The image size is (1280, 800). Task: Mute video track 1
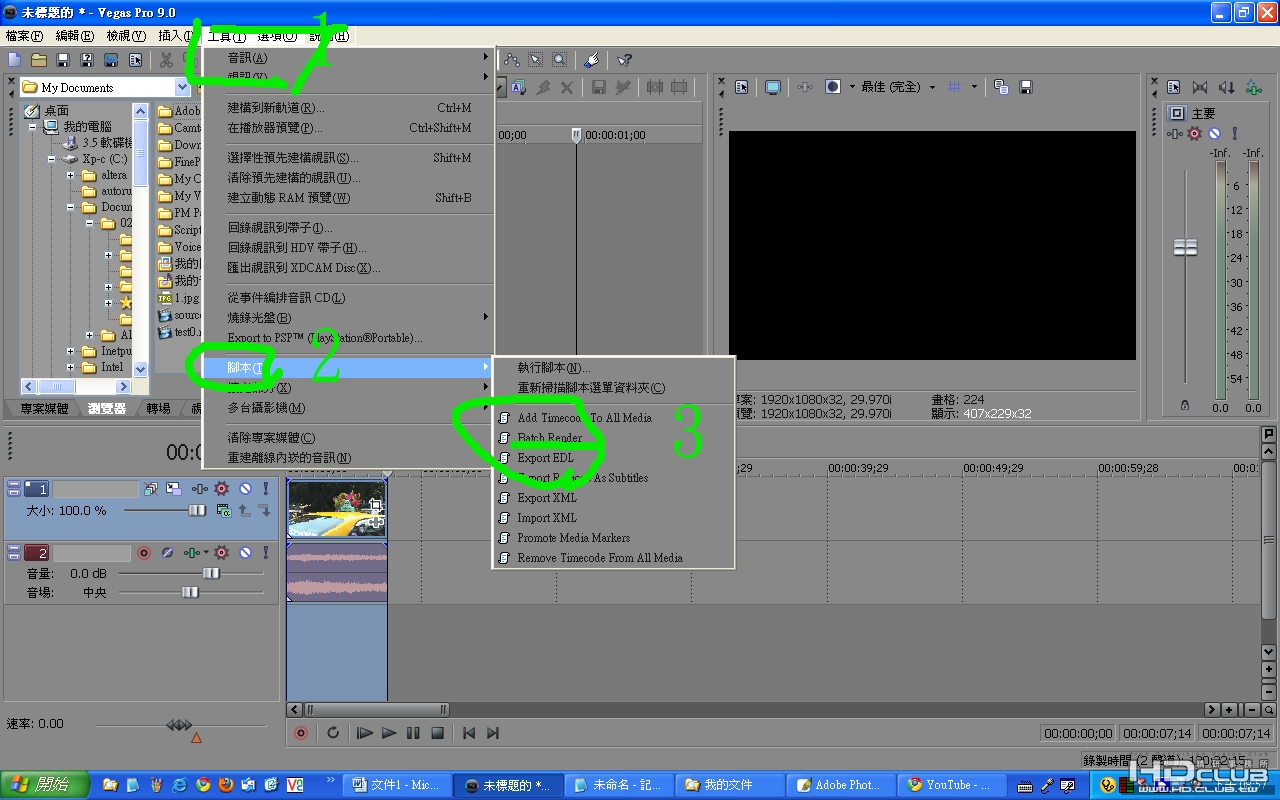click(x=245, y=489)
